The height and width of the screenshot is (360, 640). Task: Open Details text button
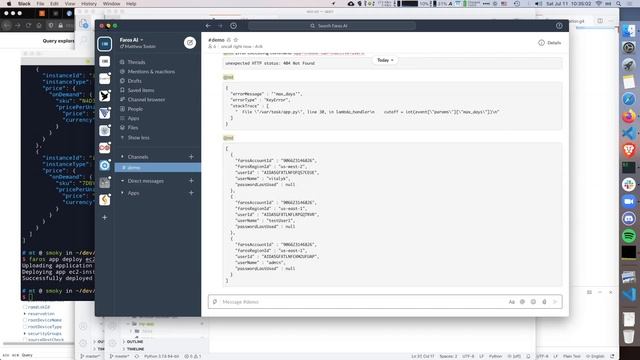(554, 42)
